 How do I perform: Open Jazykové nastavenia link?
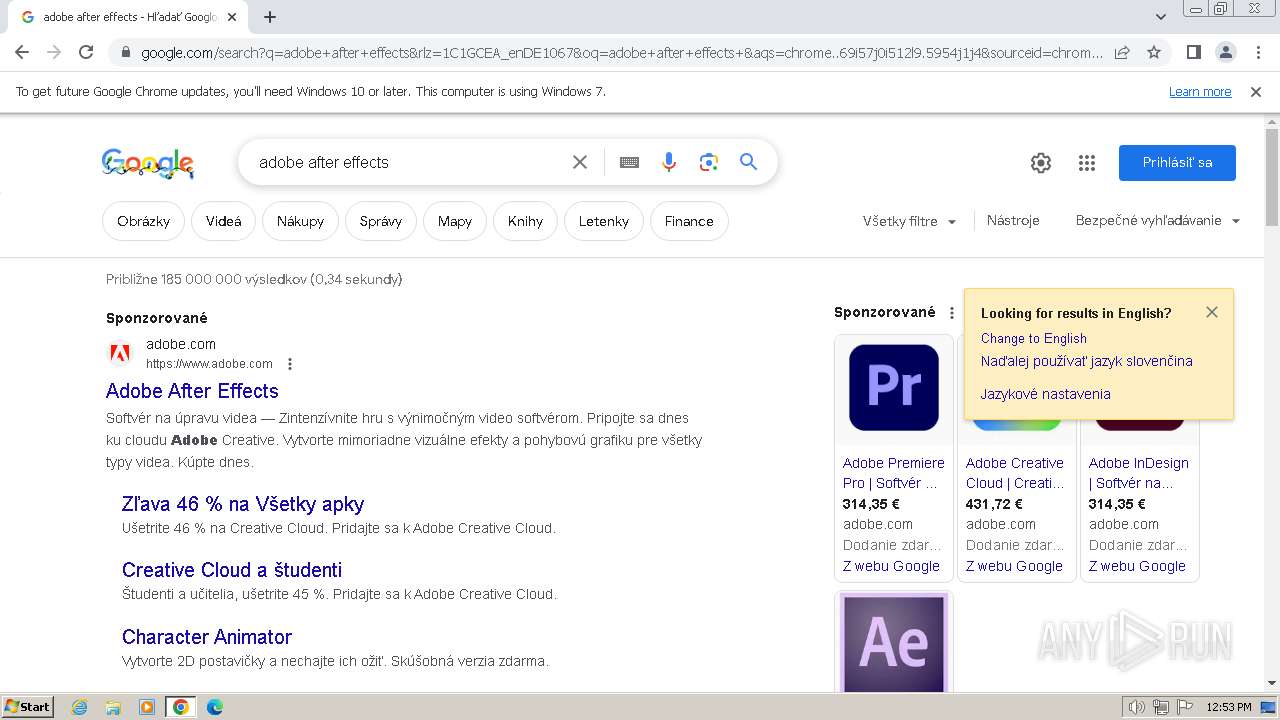click(1046, 394)
